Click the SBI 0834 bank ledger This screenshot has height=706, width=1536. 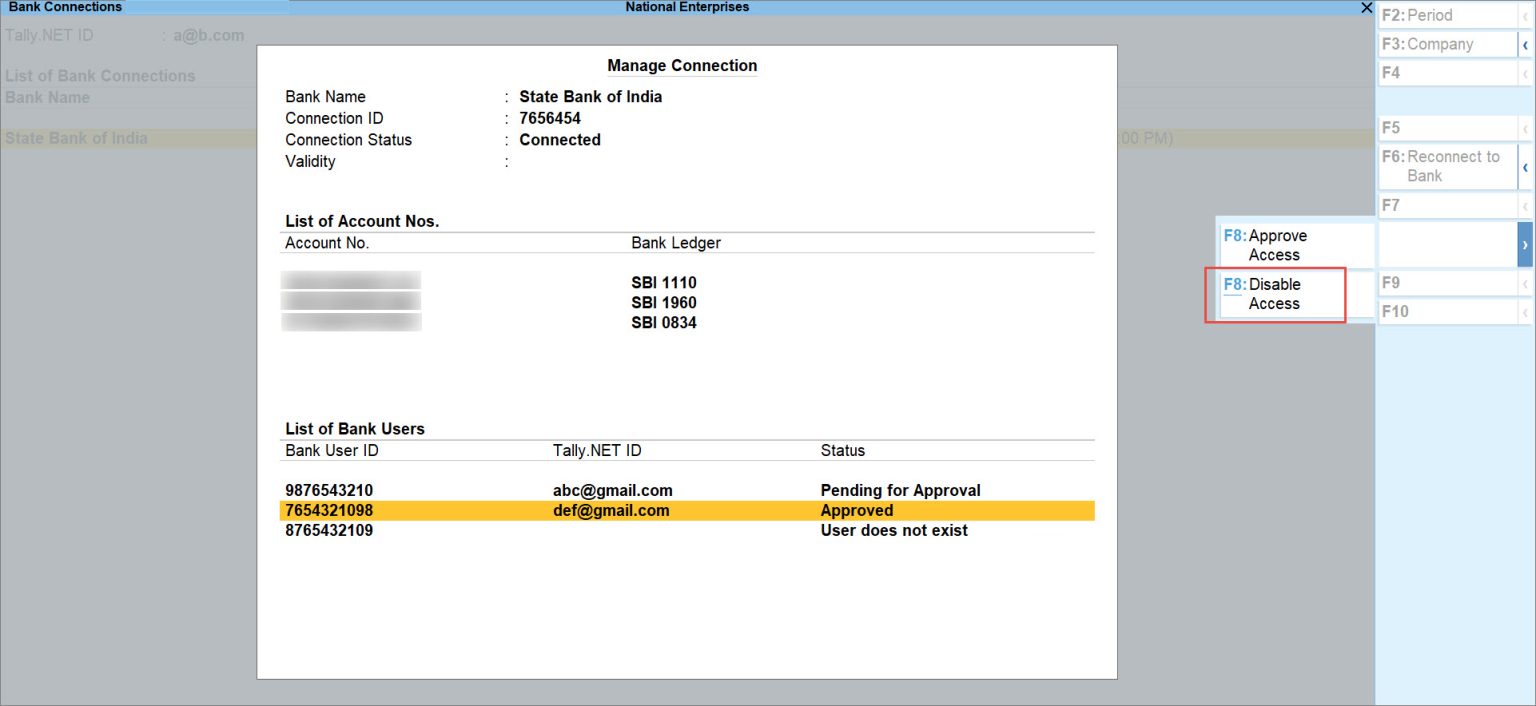point(663,323)
